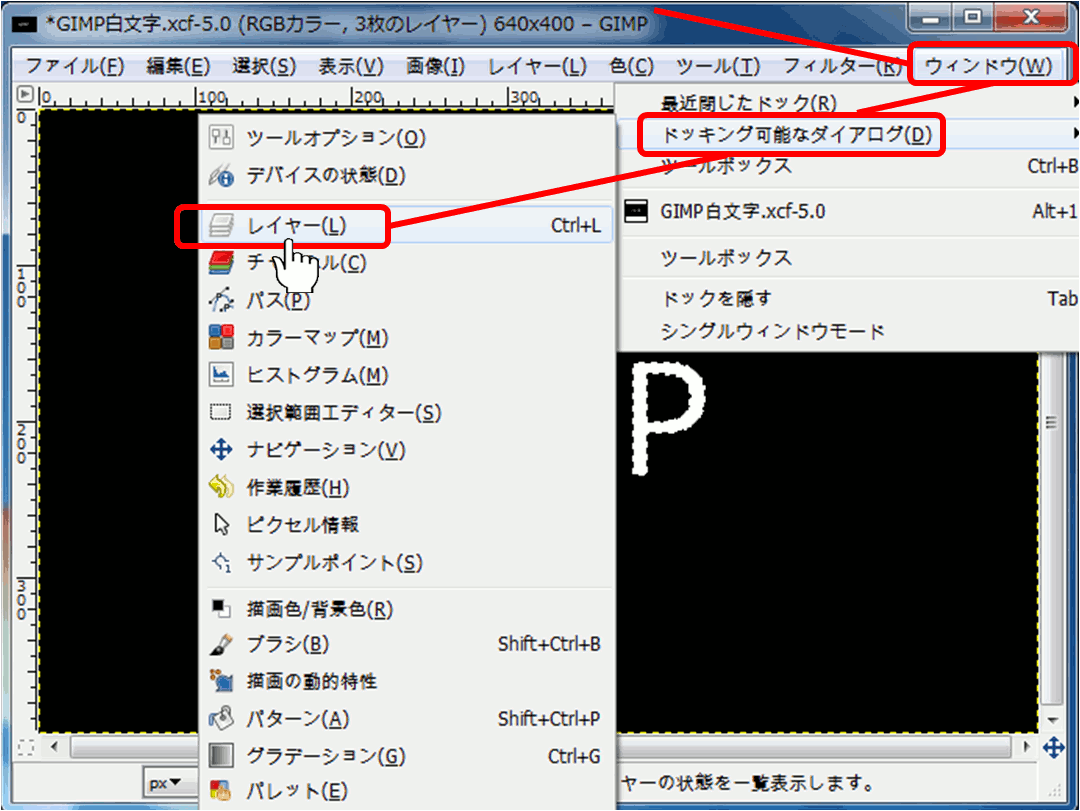This screenshot has height=811, width=1080.
Task: Open the px unit dropdown
Action: (166, 783)
